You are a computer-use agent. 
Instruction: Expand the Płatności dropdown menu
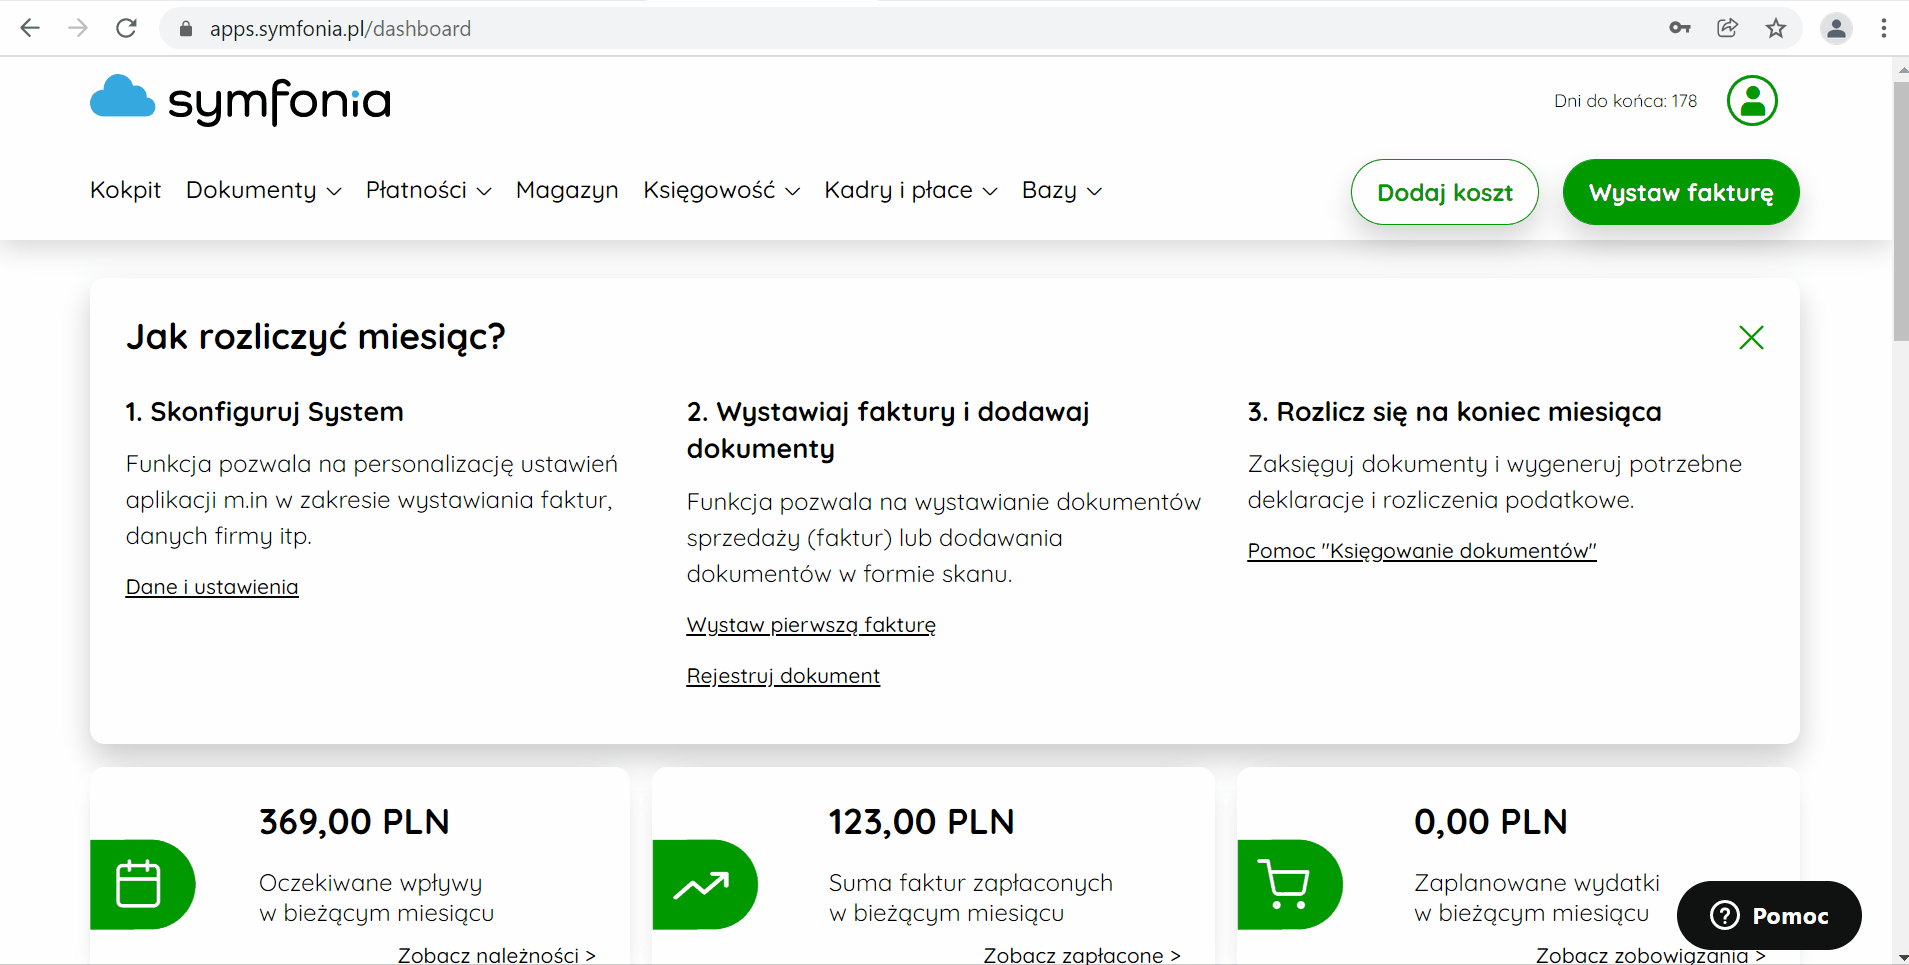[x=429, y=190]
